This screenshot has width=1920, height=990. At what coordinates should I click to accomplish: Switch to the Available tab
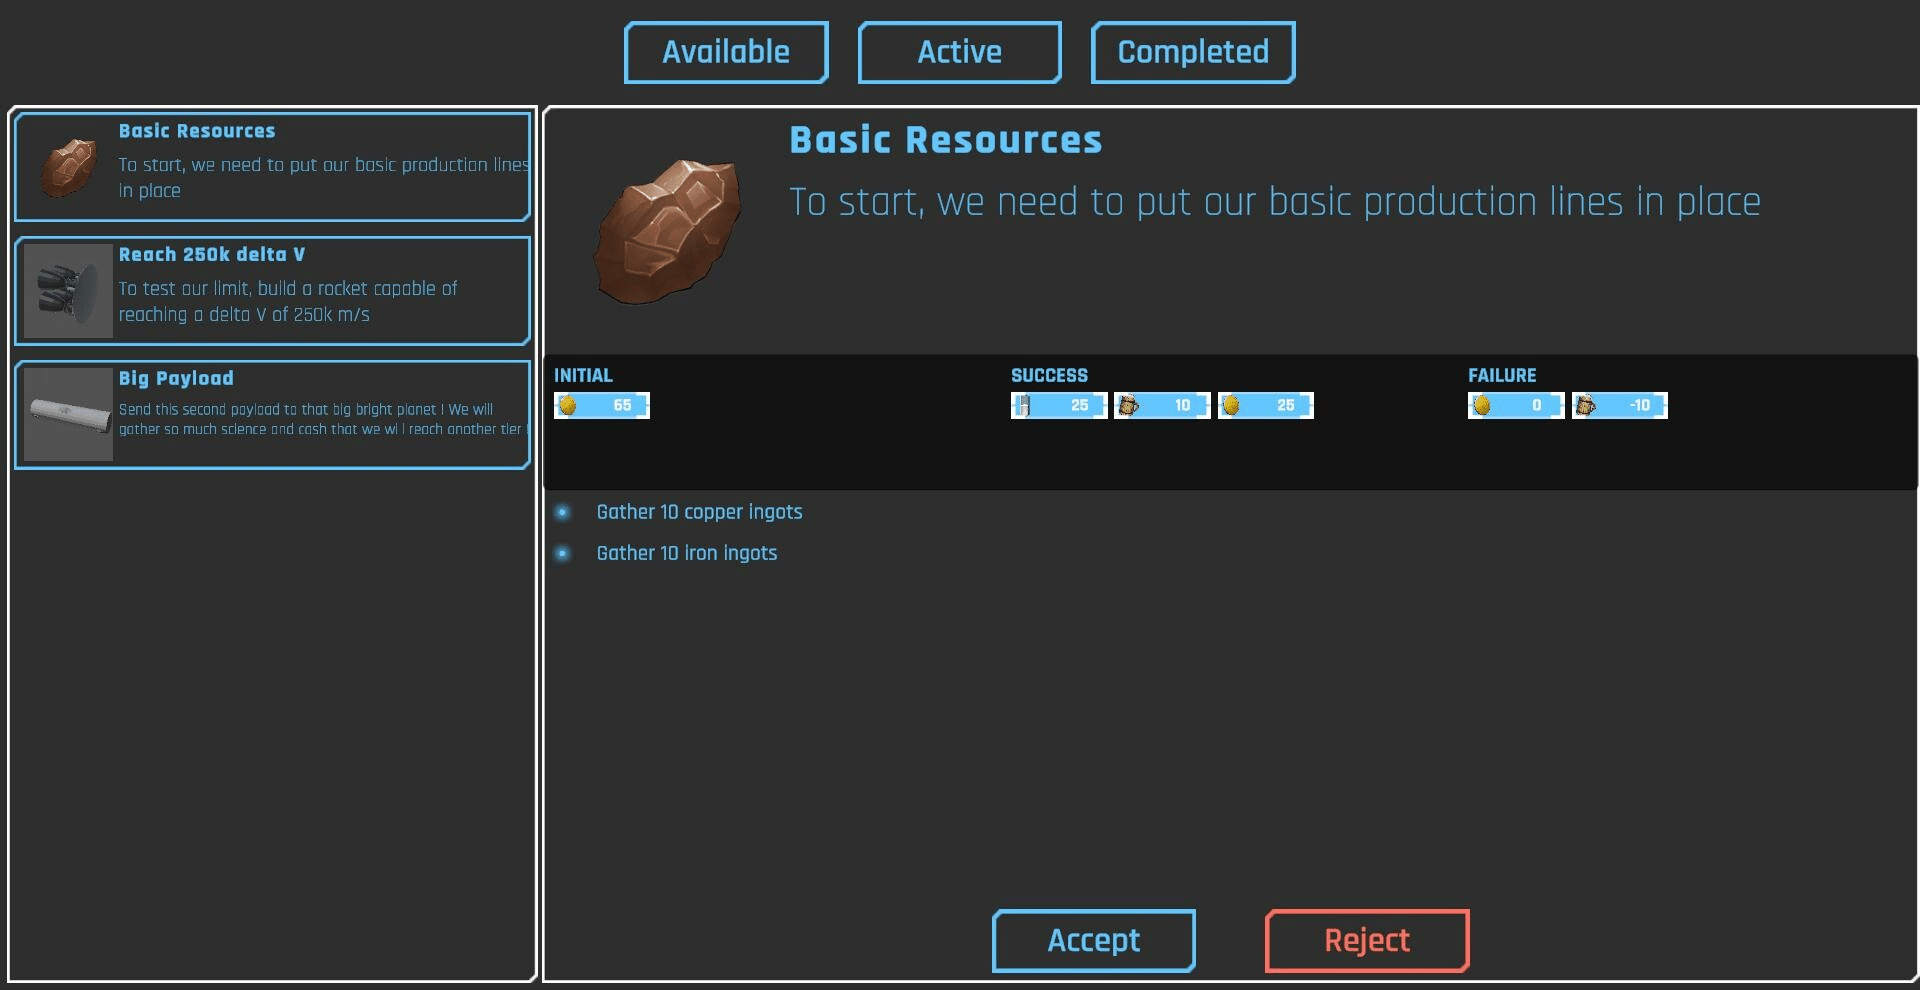(x=726, y=52)
